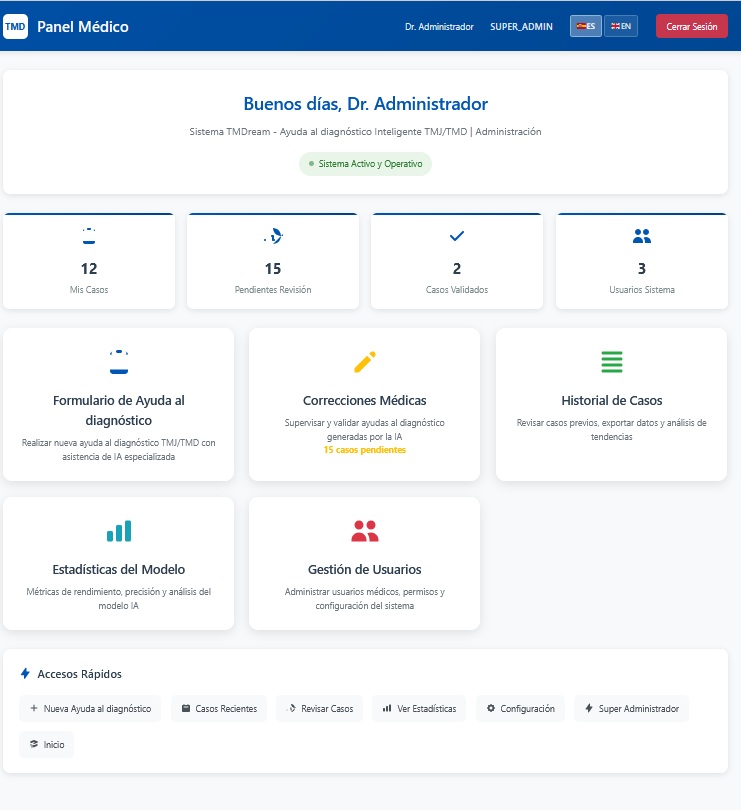Click the TMD logo in the header
The height and width of the screenshot is (810, 741).
16,26
